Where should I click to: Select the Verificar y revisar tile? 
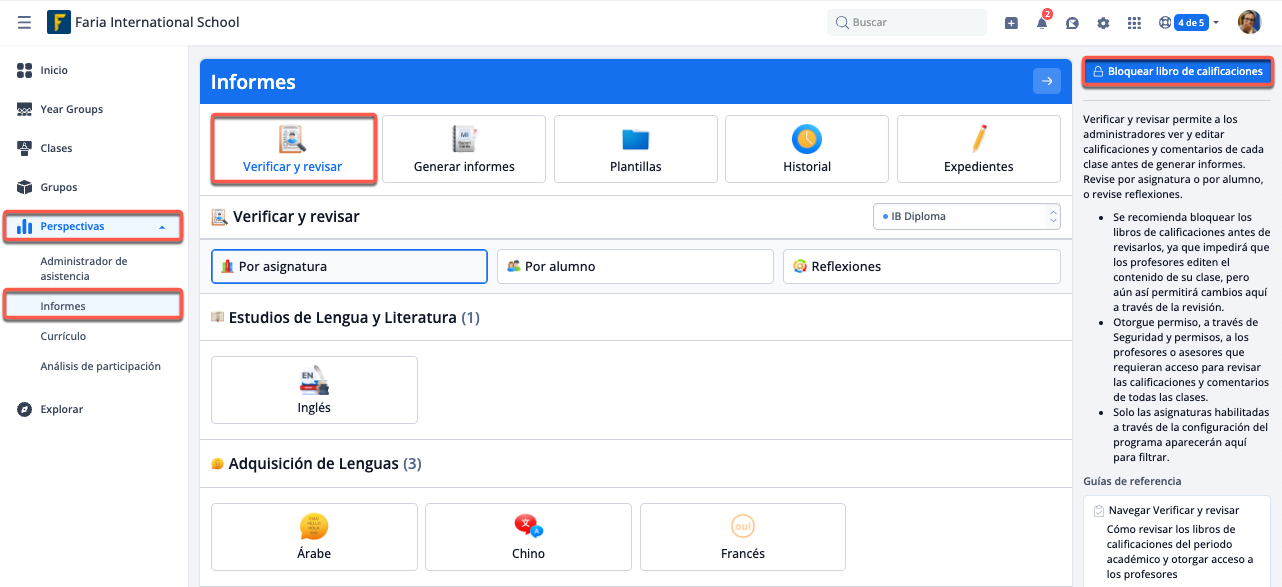point(293,149)
